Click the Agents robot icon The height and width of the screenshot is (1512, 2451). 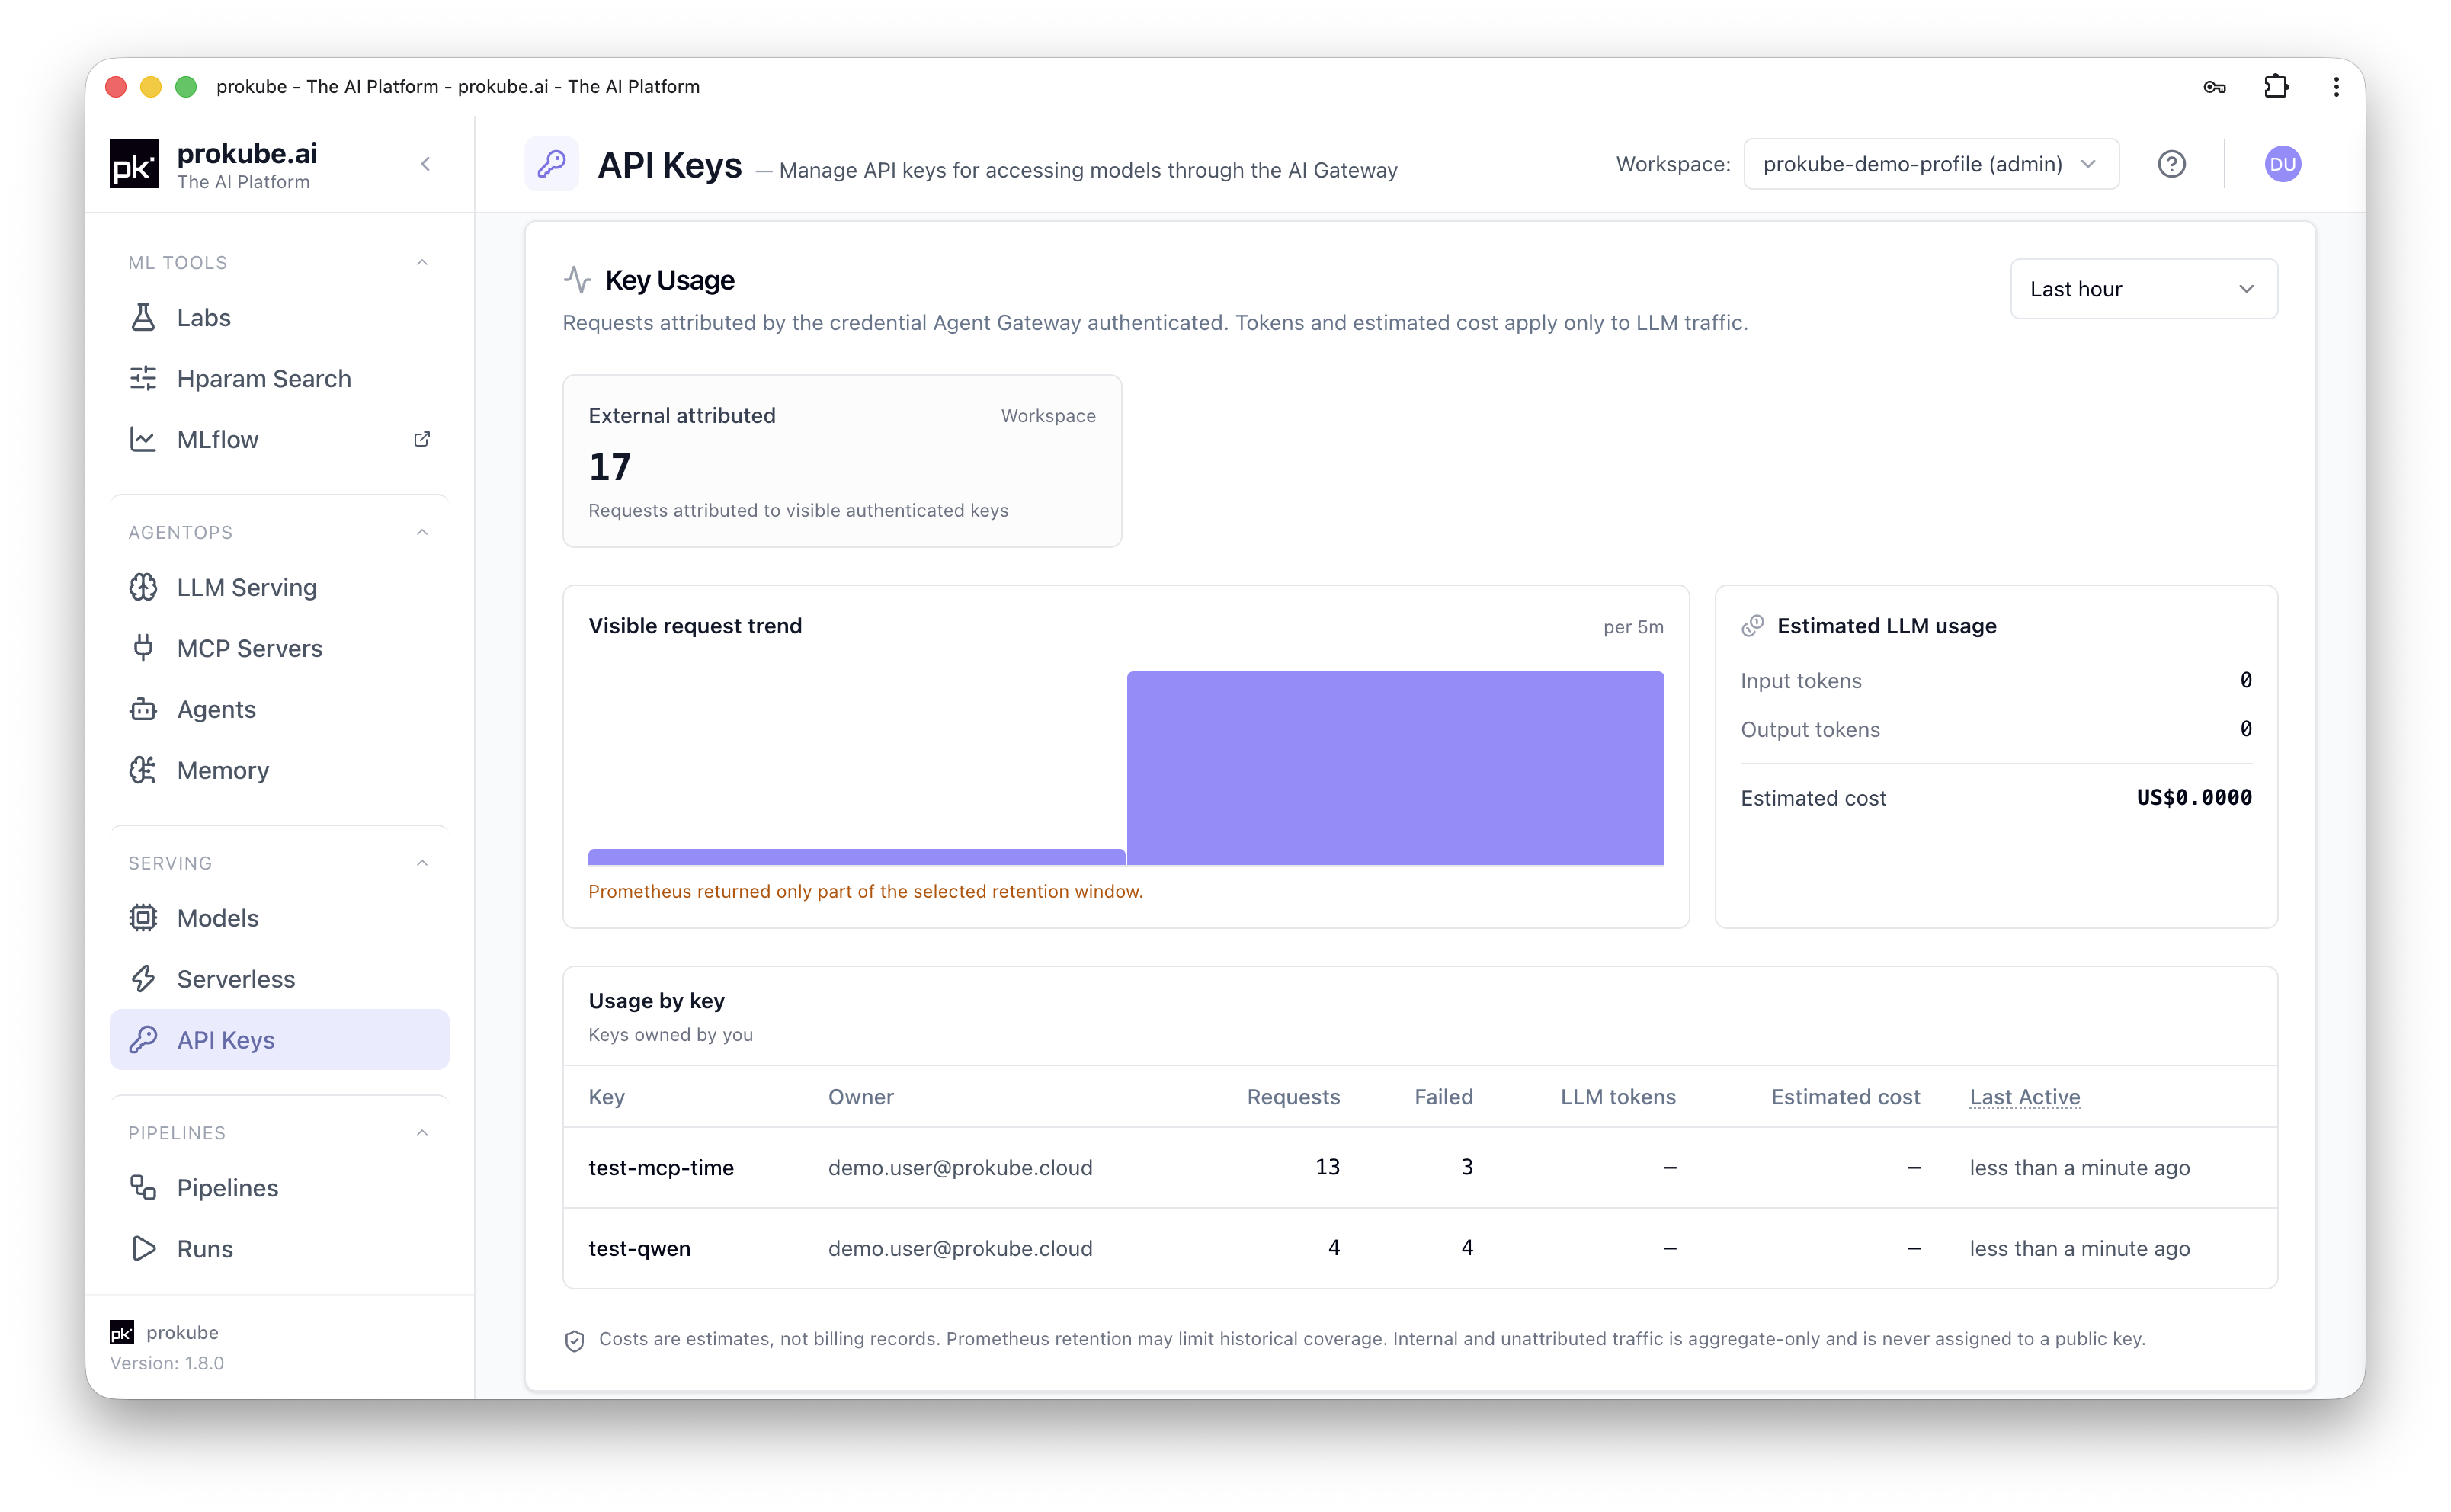point(143,709)
